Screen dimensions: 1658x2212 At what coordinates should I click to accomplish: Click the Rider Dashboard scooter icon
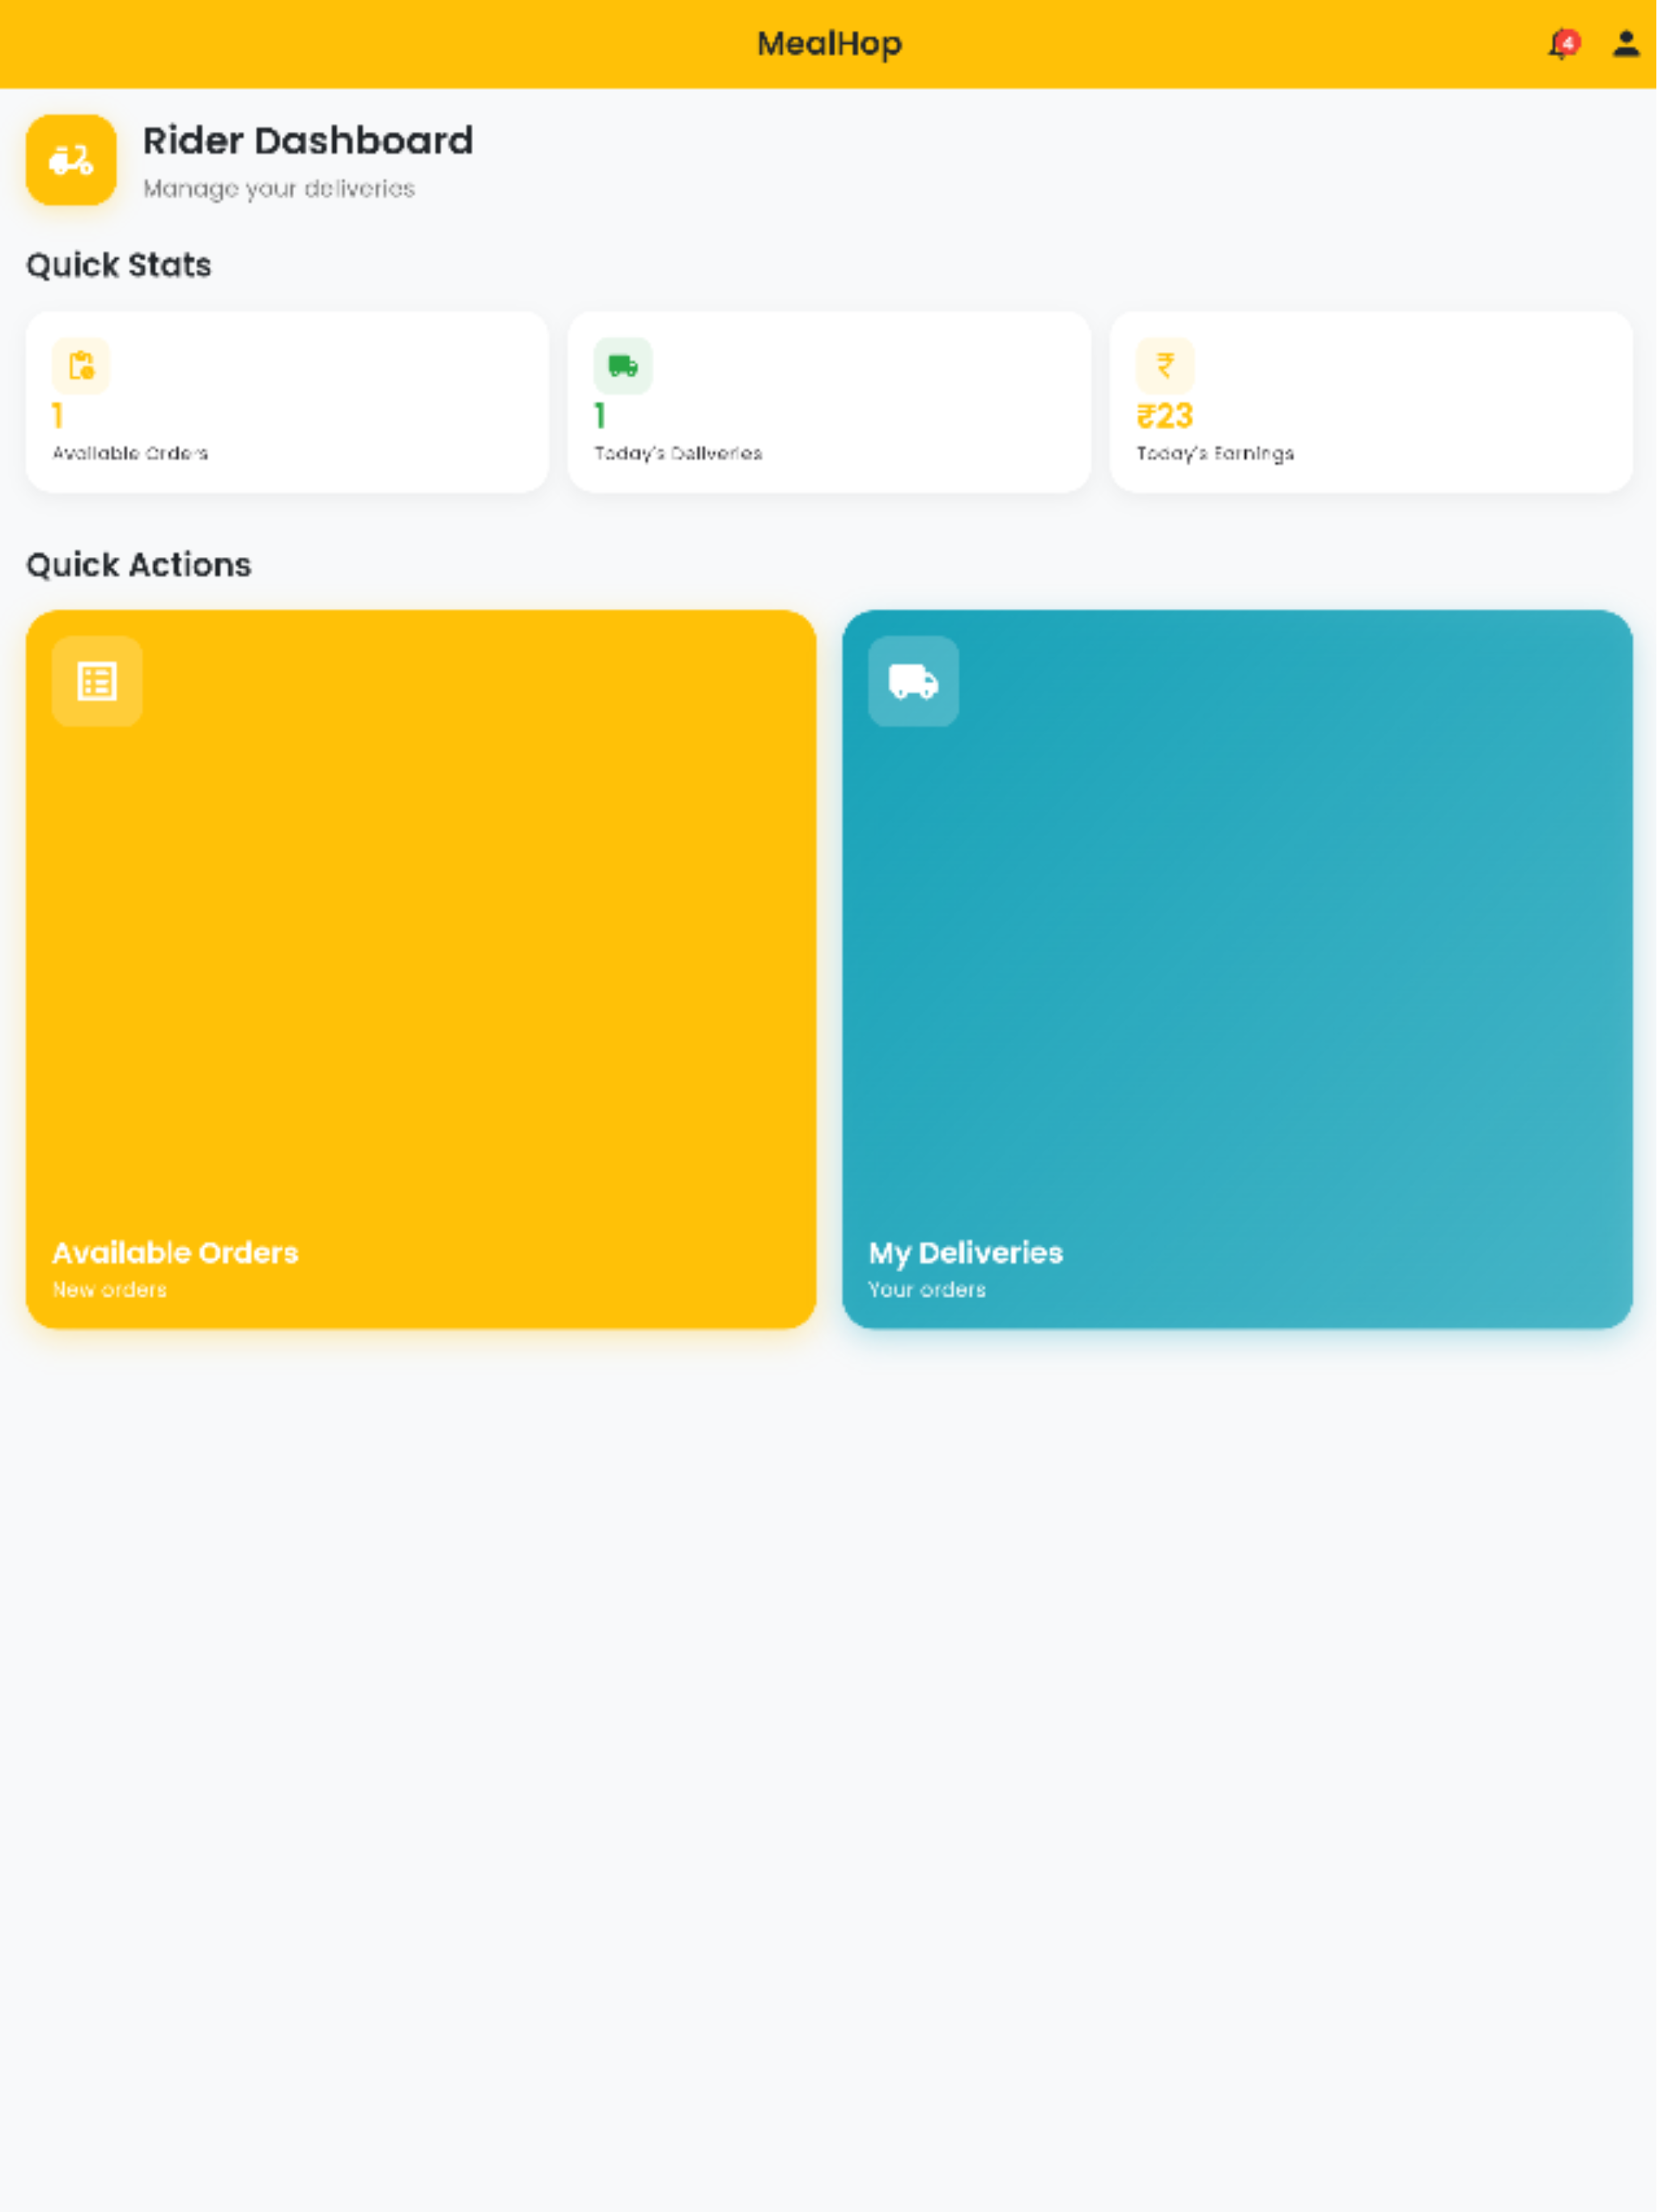tap(71, 160)
